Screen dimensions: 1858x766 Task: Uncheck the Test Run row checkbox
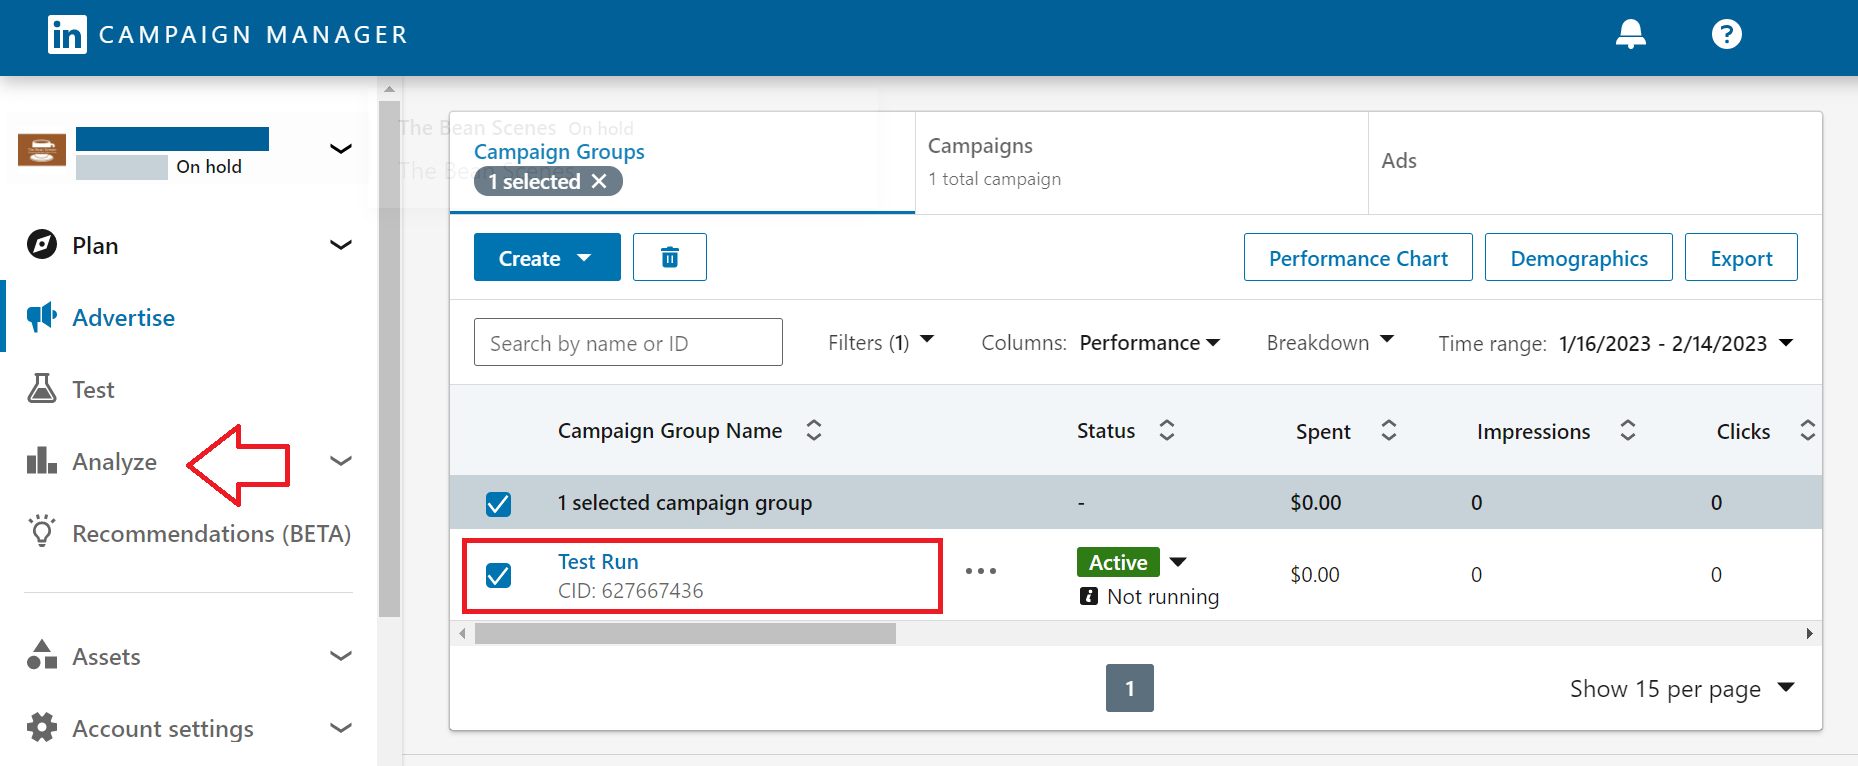click(x=498, y=575)
